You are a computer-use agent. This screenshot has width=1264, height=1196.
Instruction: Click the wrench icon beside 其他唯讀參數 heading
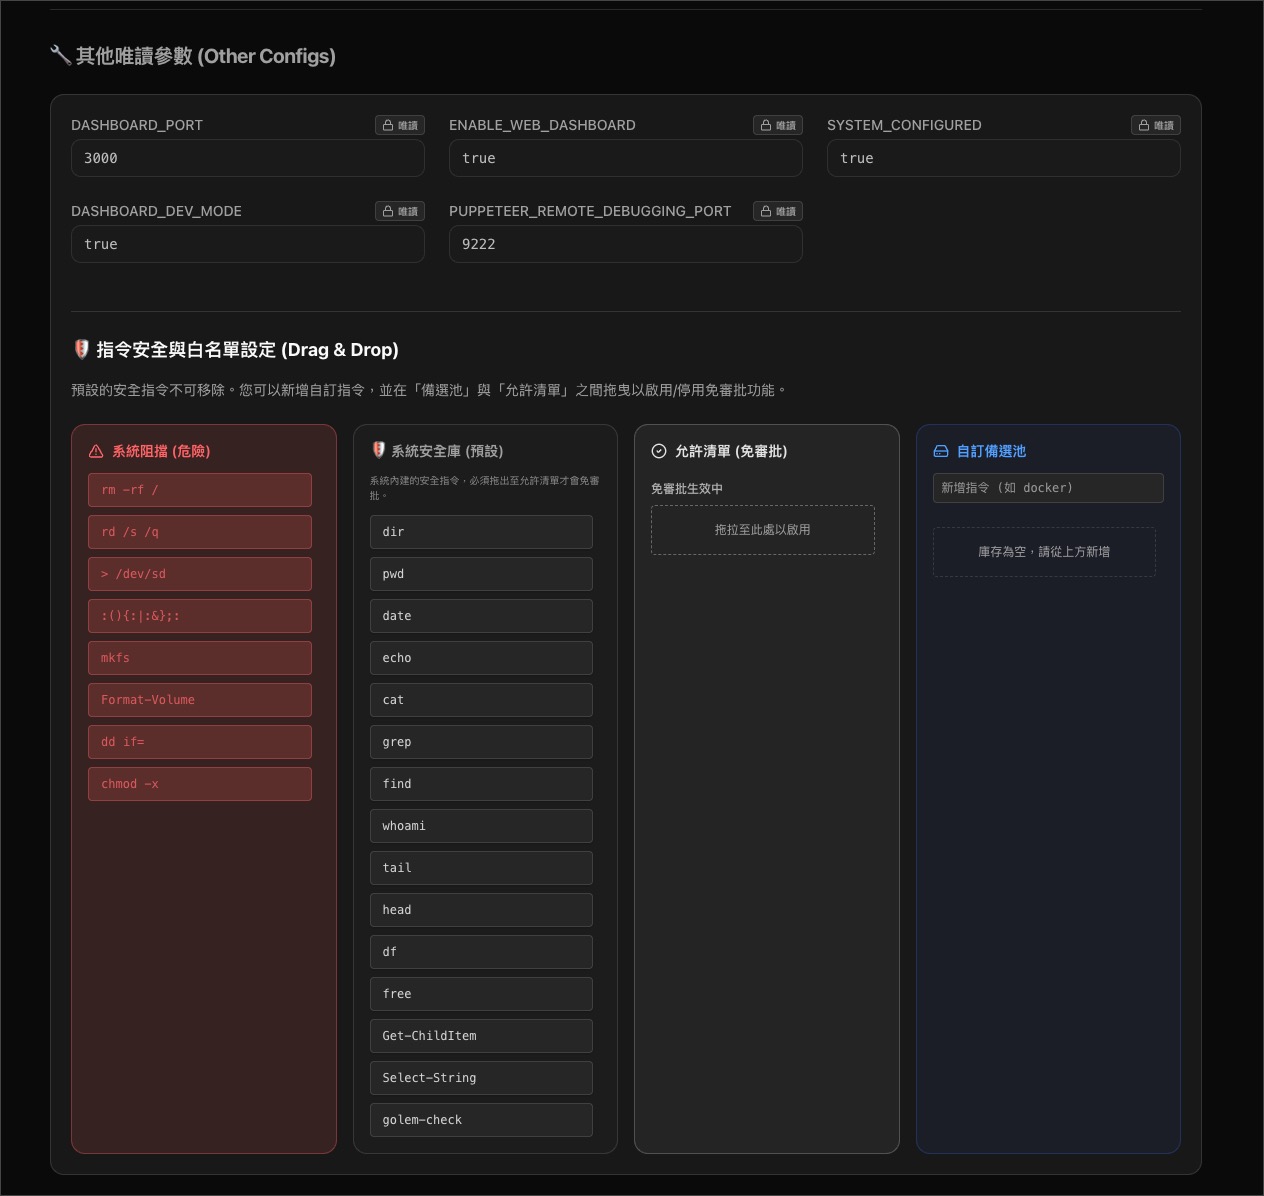60,56
